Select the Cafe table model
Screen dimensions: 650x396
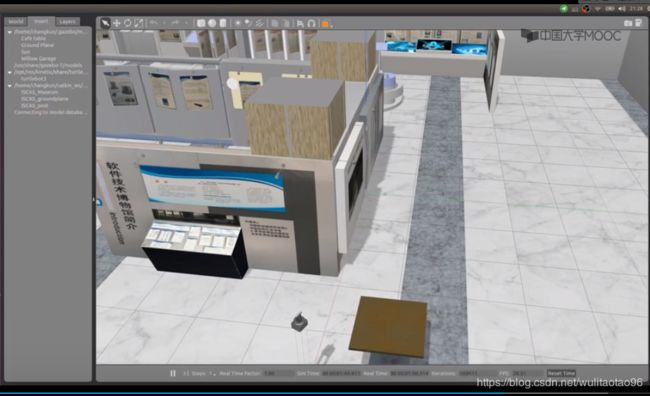click(33, 39)
